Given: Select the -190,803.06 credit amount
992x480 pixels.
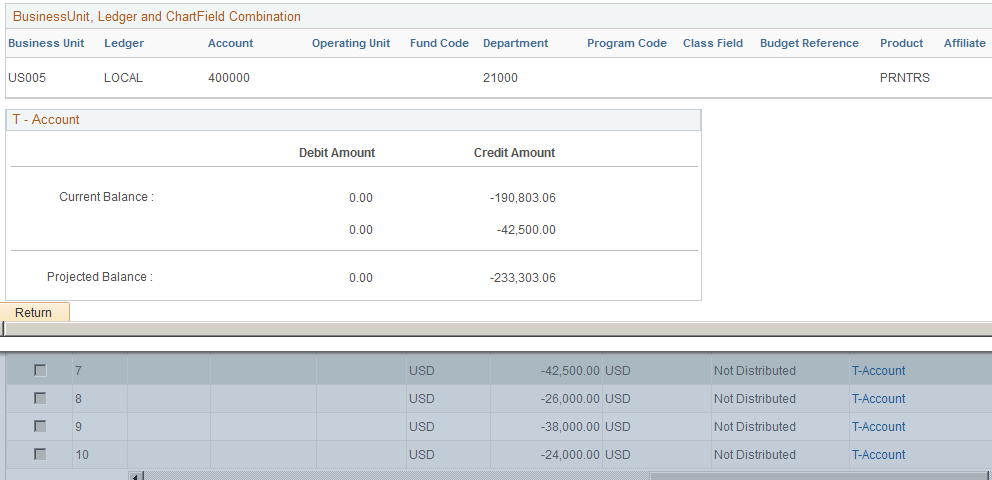Looking at the screenshot, I should tap(523, 198).
